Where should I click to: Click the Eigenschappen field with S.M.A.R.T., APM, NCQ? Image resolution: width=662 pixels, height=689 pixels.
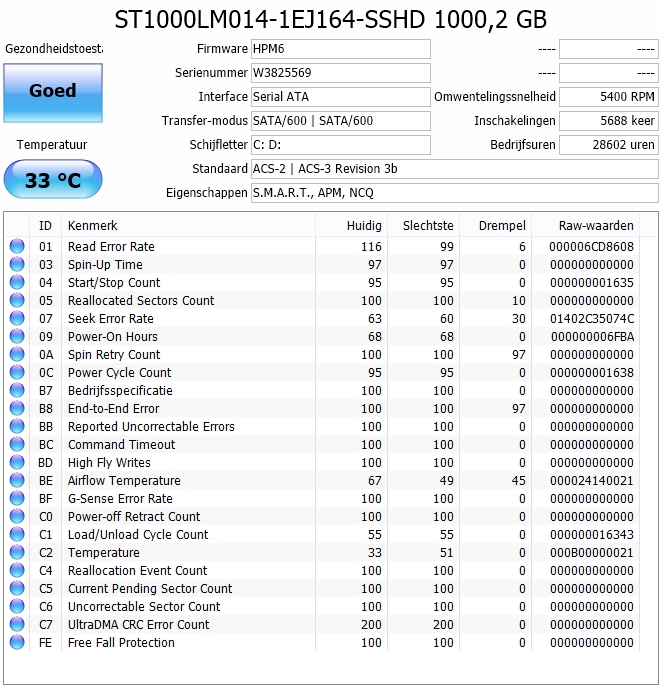pyautogui.click(x=454, y=193)
